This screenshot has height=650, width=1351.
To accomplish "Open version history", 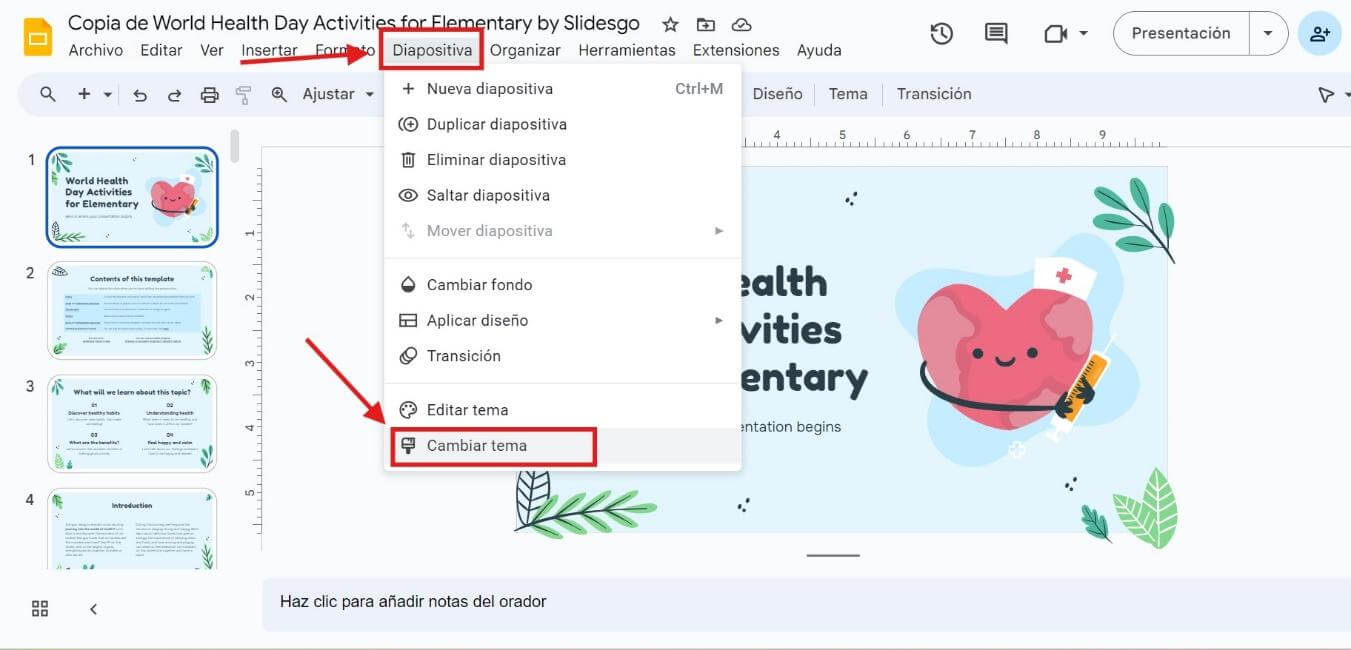I will [941, 33].
